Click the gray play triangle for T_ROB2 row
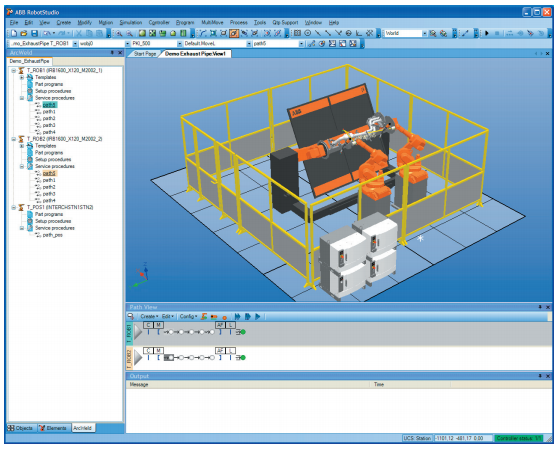Screen dimensions: 557x450 (138, 357)
